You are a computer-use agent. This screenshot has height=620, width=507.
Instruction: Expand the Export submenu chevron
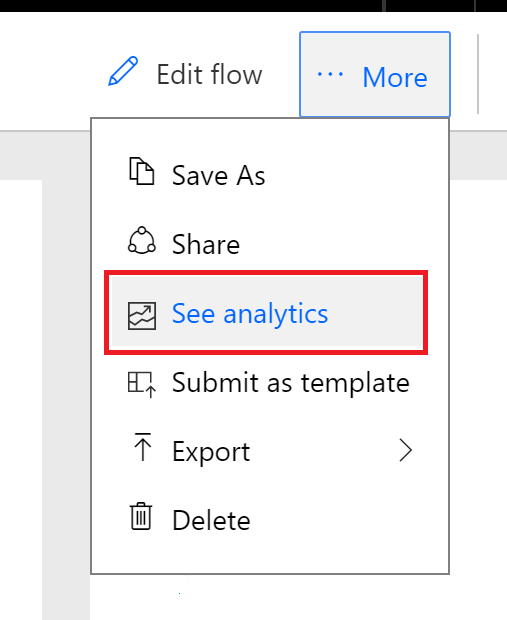(x=405, y=450)
